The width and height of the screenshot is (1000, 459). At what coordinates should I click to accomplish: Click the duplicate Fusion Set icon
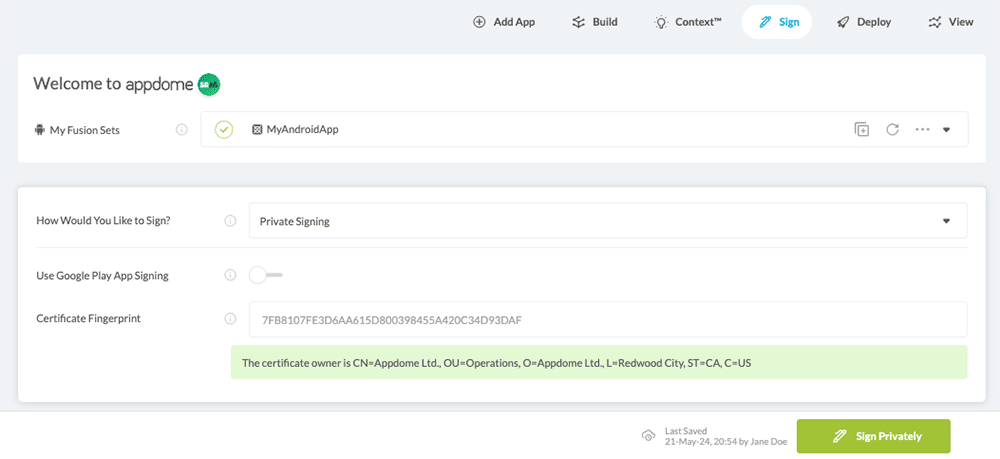click(x=861, y=129)
